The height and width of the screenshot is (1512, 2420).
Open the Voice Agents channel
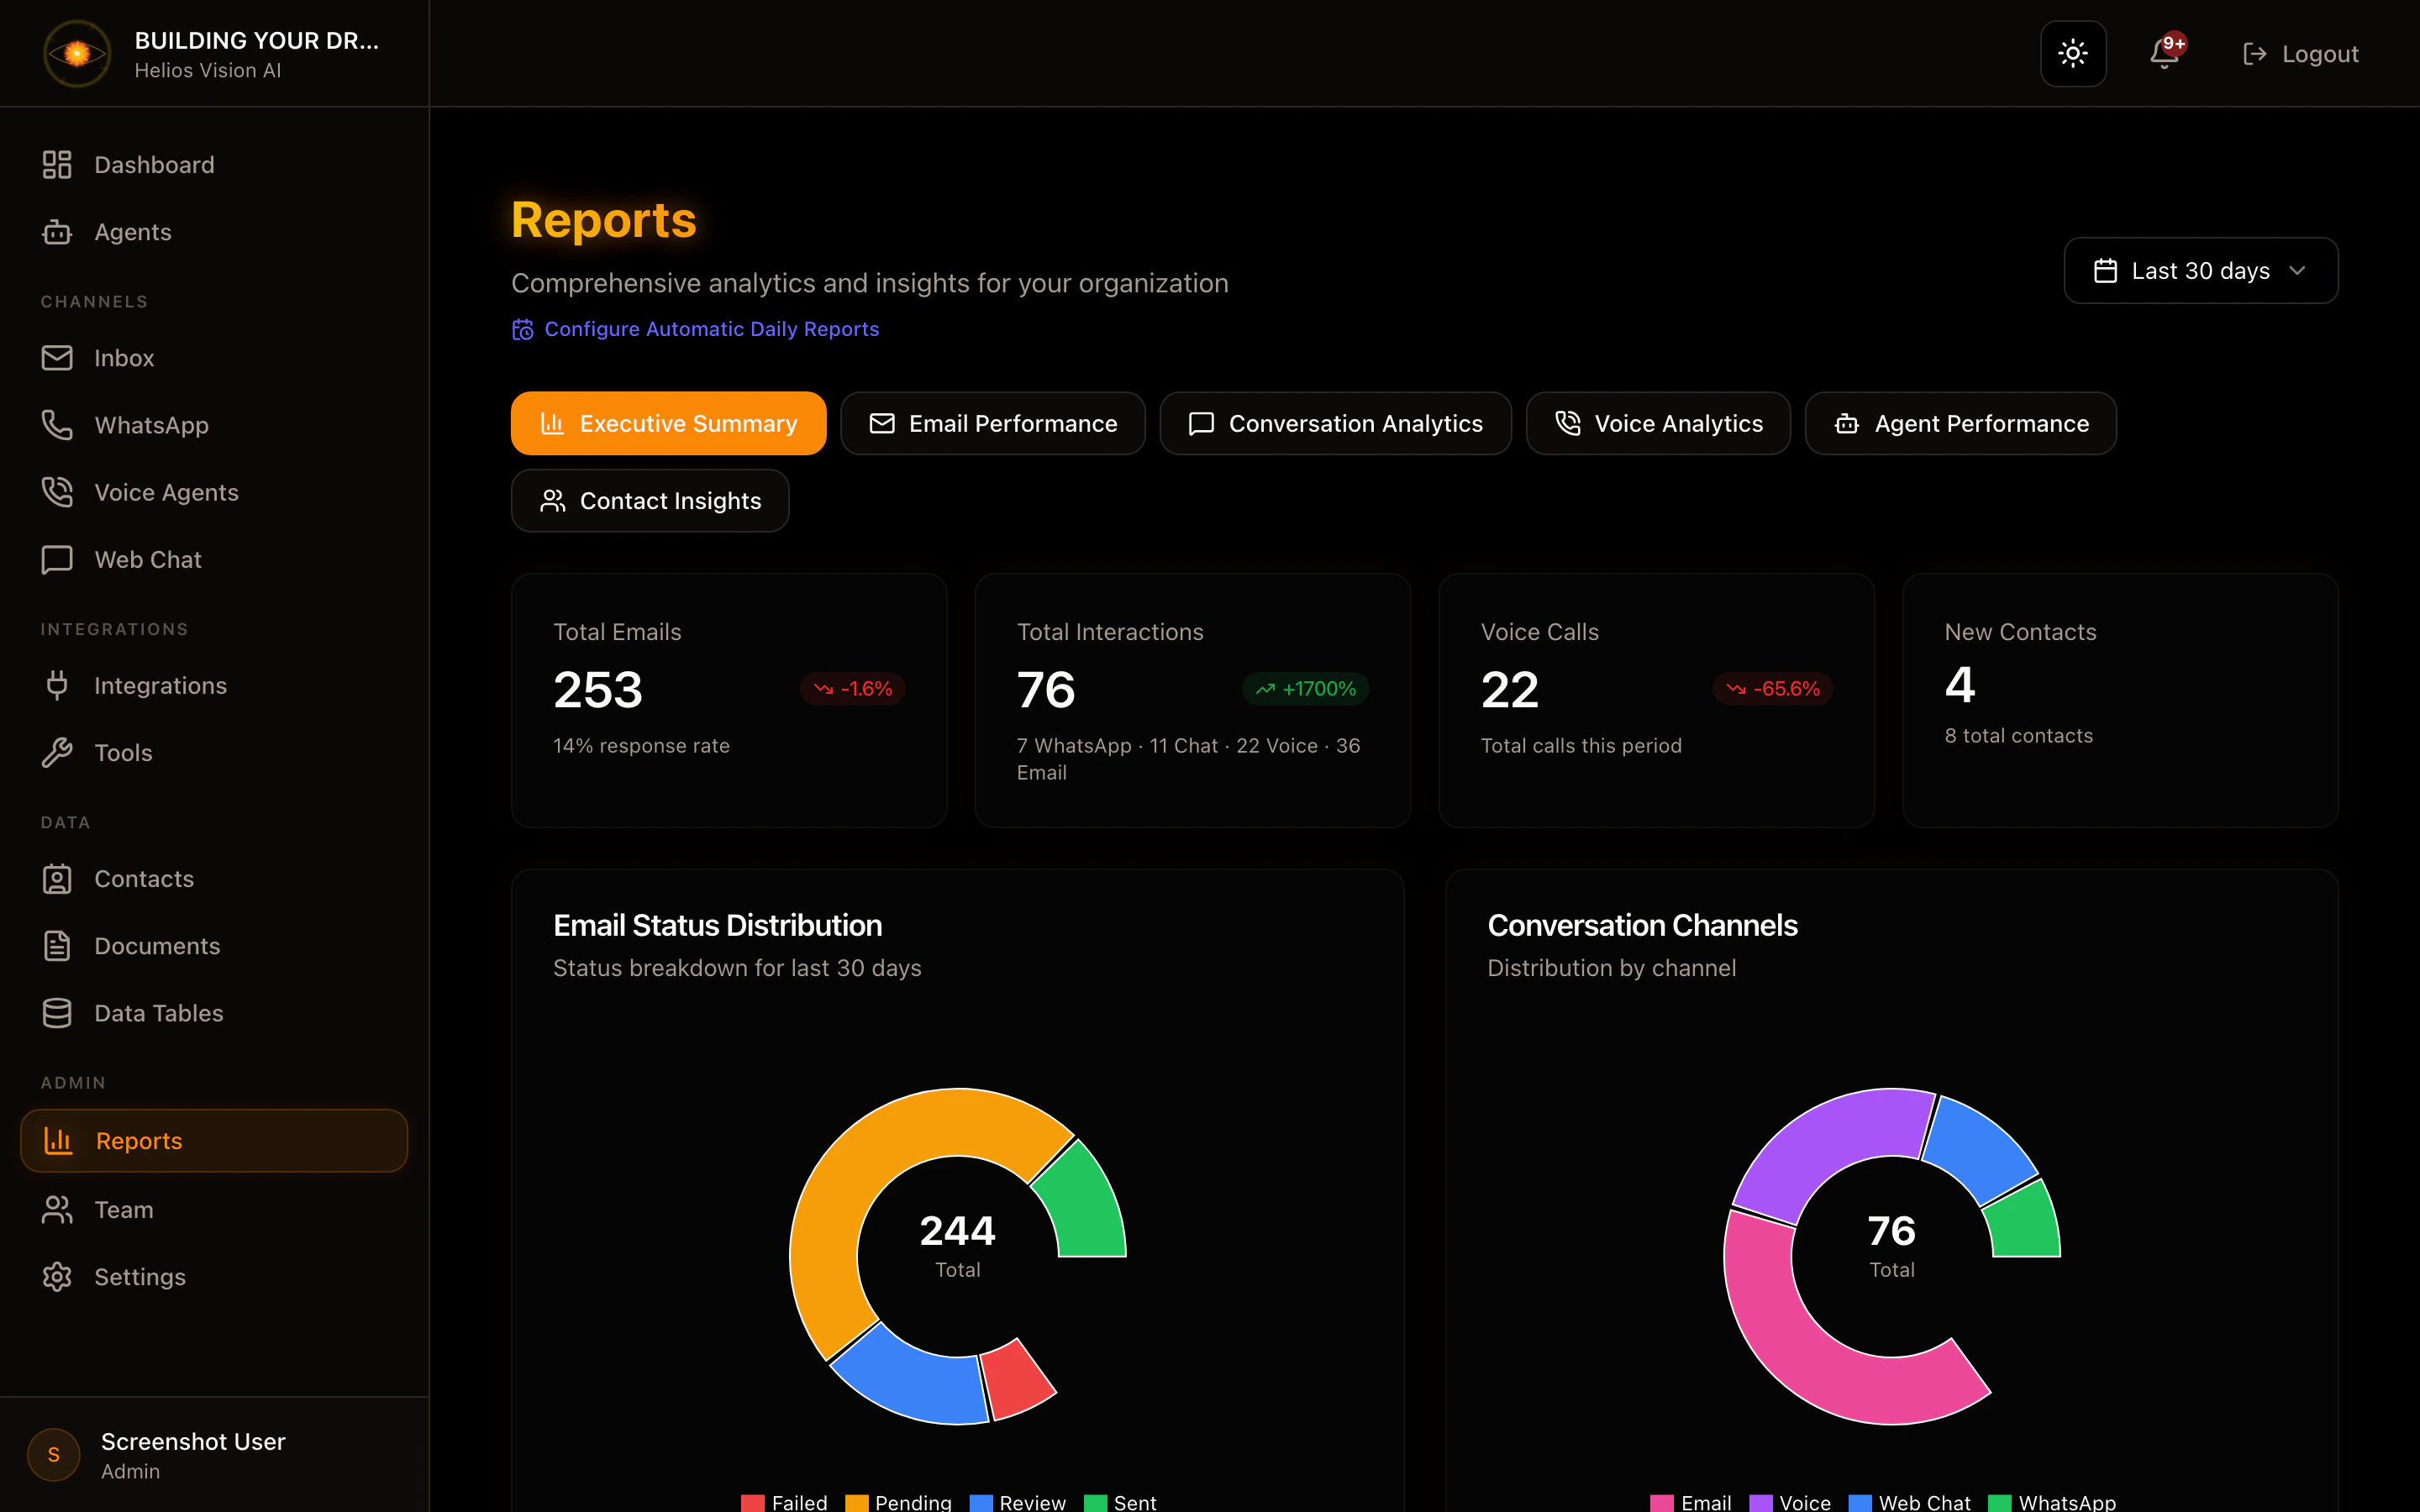(166, 492)
